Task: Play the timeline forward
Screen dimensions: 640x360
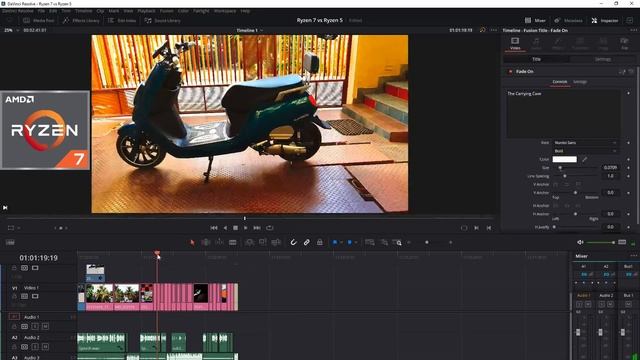Action: coord(246,228)
